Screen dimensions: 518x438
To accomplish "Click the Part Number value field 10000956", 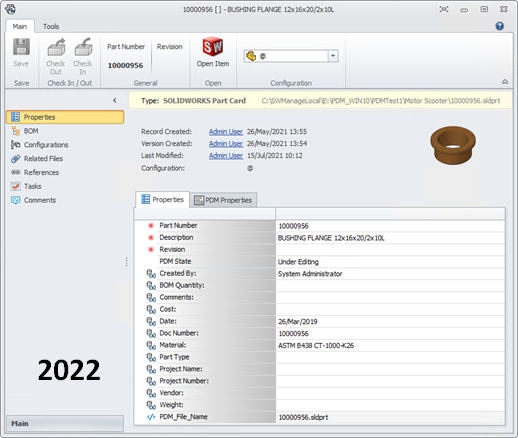I will (390, 226).
